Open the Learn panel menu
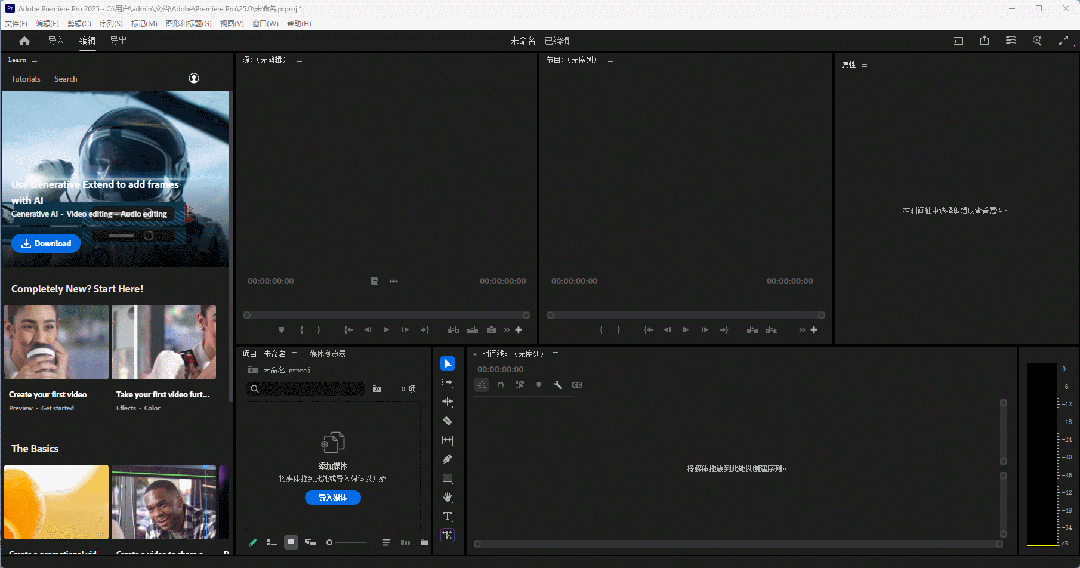The width and height of the screenshot is (1080, 568). click(x=34, y=61)
